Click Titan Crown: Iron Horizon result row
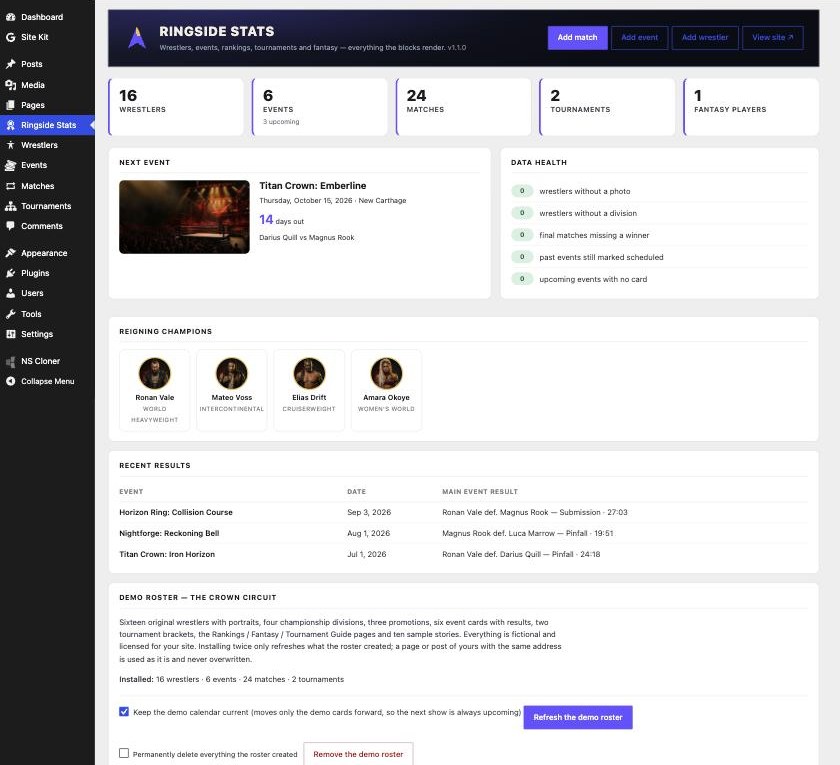The width and height of the screenshot is (840, 765). (463, 554)
